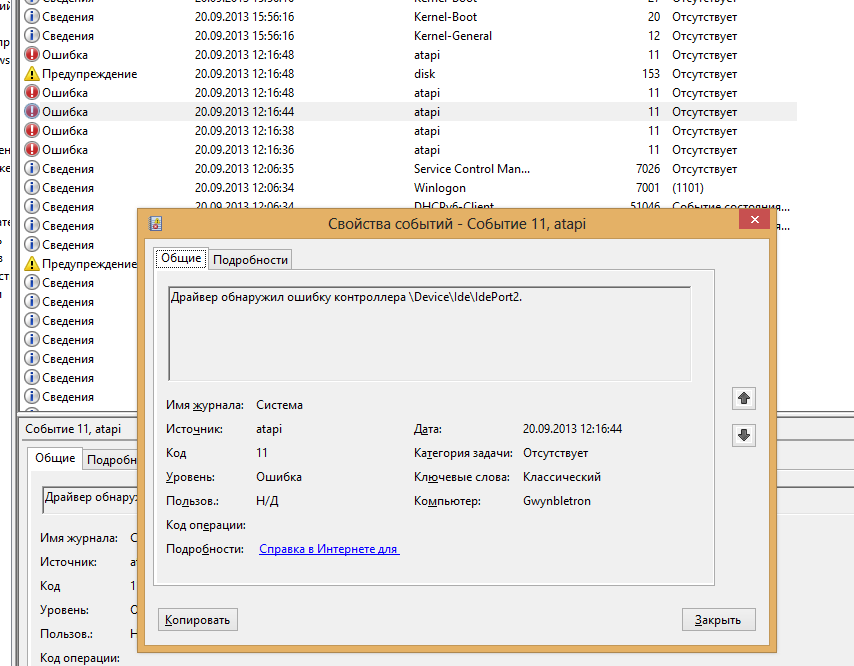Click the computer name Gwynbletron
The height and width of the screenshot is (666, 854).
[x=557, y=501]
